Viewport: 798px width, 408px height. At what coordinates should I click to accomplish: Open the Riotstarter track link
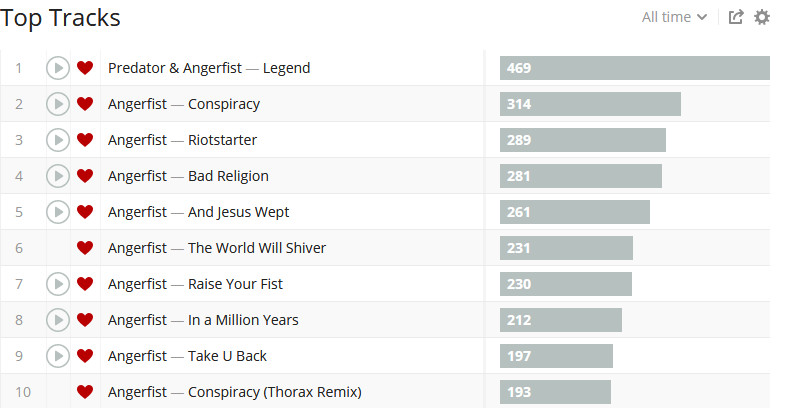pyautogui.click(x=222, y=140)
